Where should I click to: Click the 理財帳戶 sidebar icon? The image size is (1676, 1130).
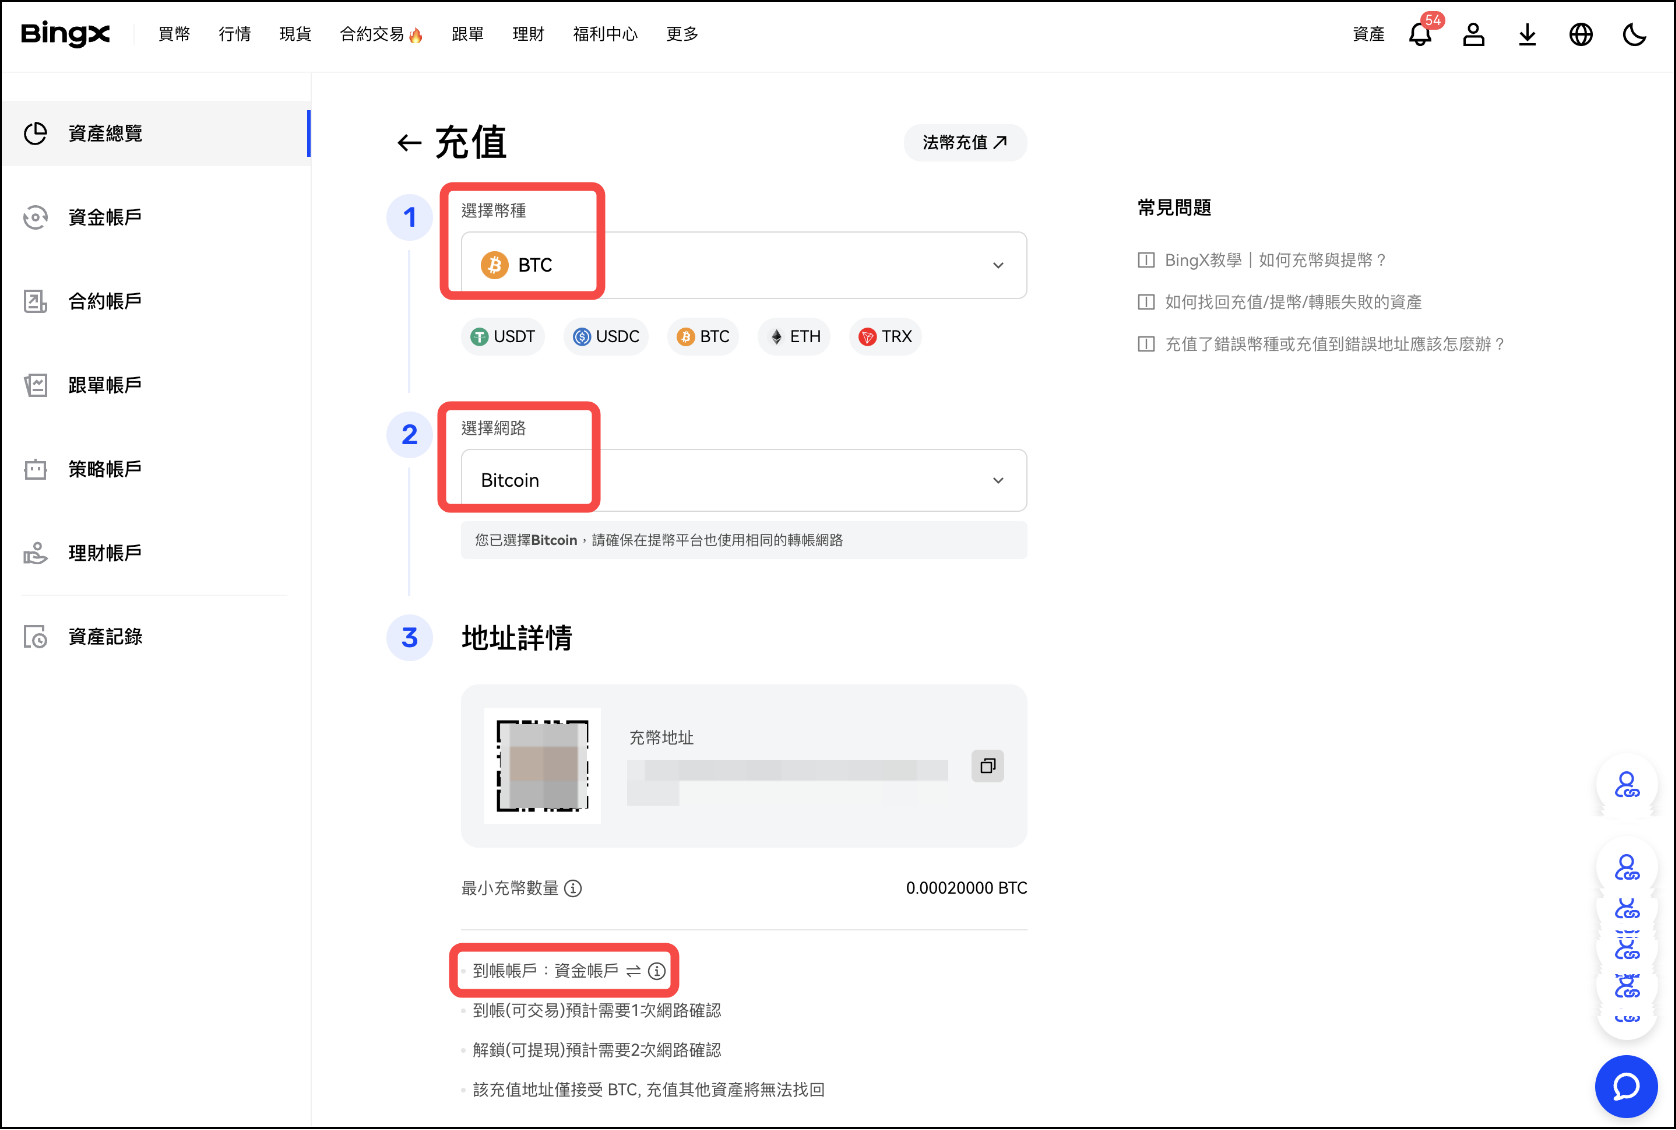36,553
